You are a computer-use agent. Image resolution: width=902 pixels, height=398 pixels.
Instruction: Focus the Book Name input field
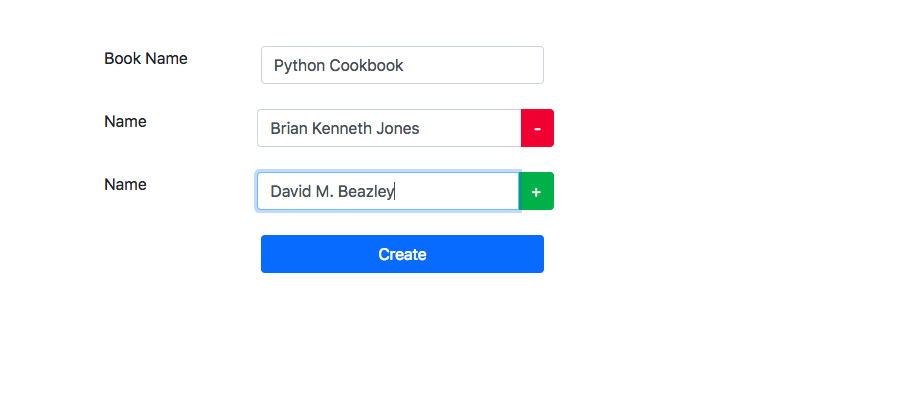coord(402,65)
